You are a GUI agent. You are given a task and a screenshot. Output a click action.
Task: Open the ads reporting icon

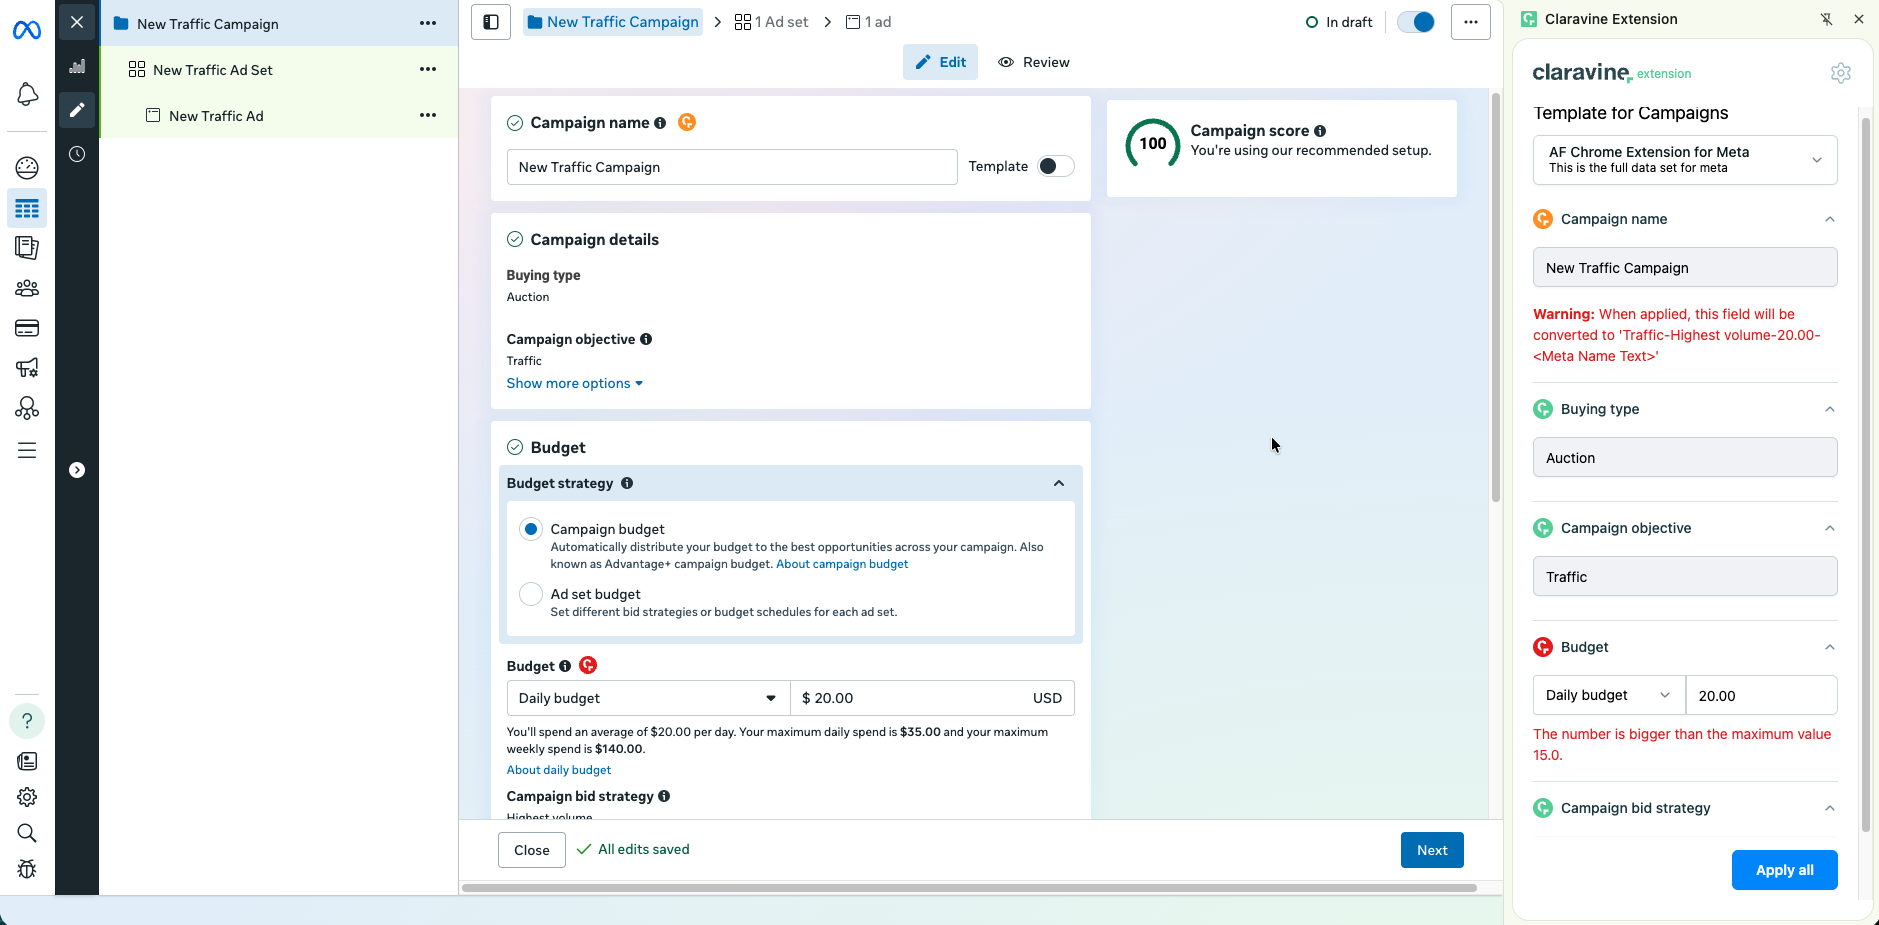27,248
